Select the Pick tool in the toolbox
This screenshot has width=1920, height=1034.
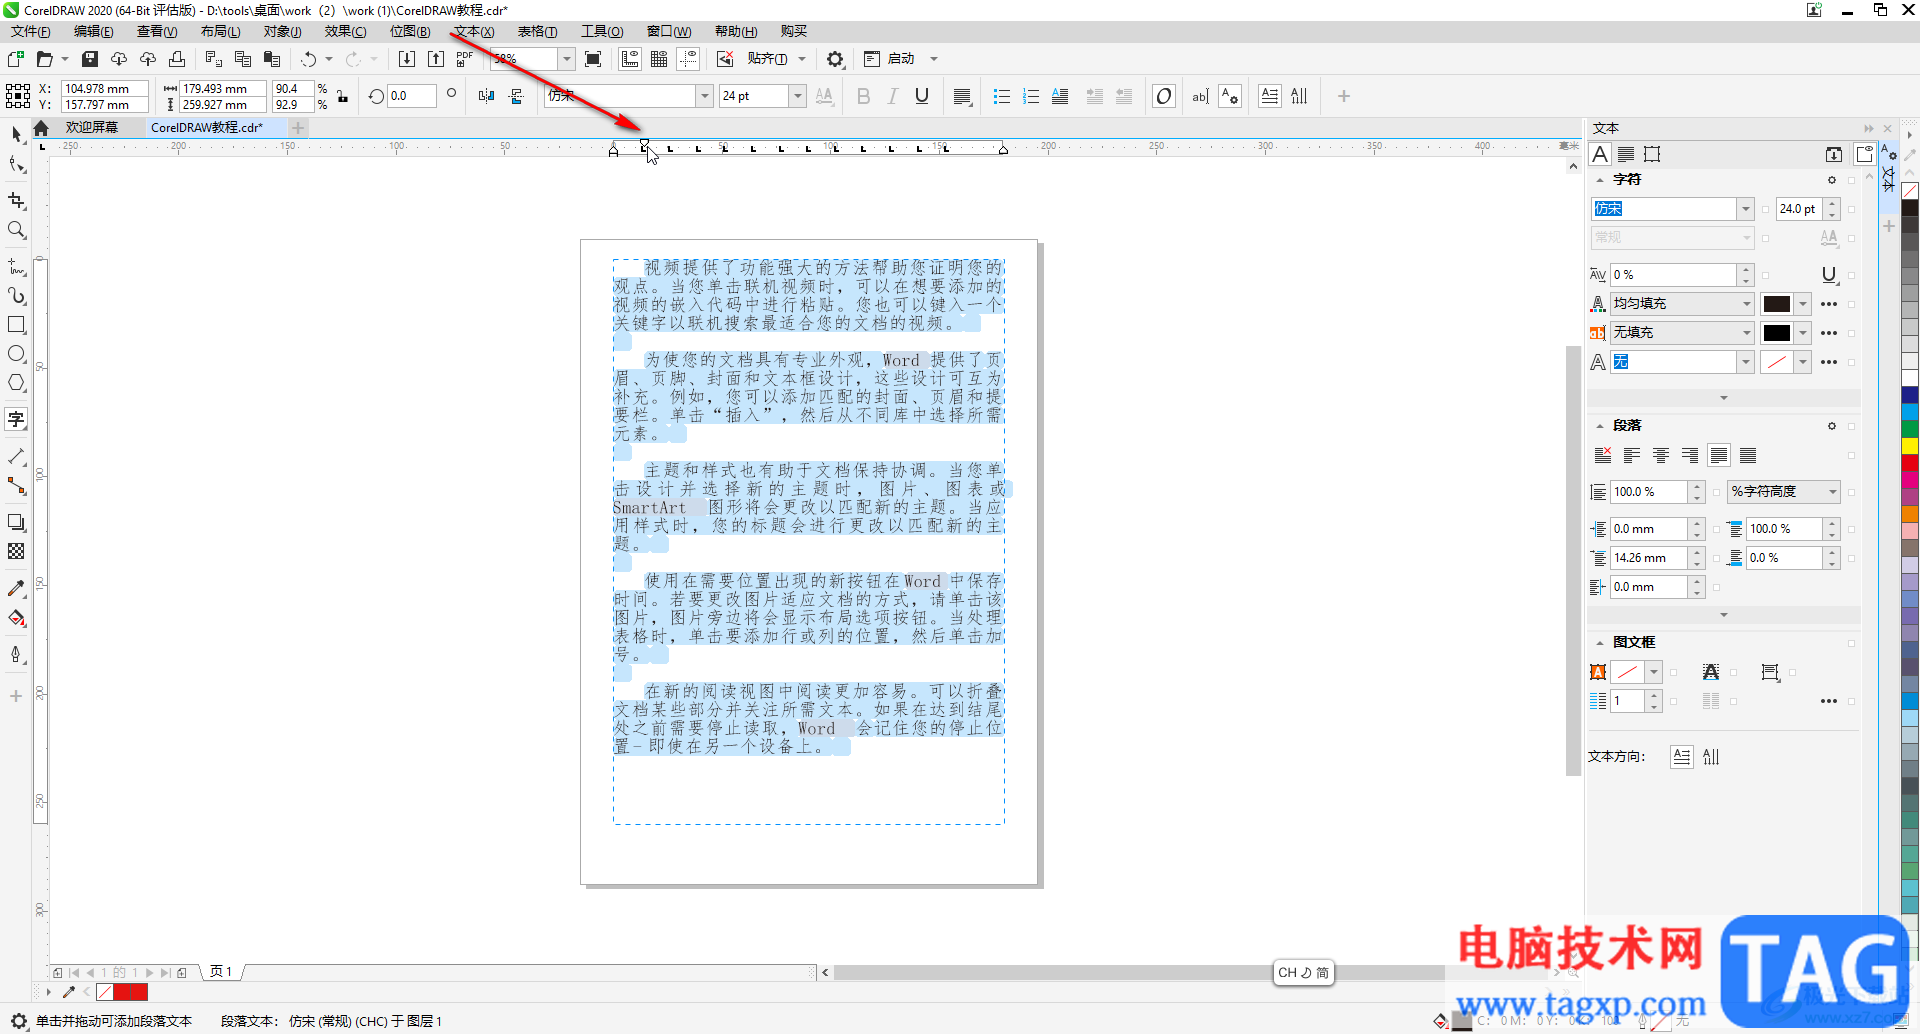click(16, 134)
